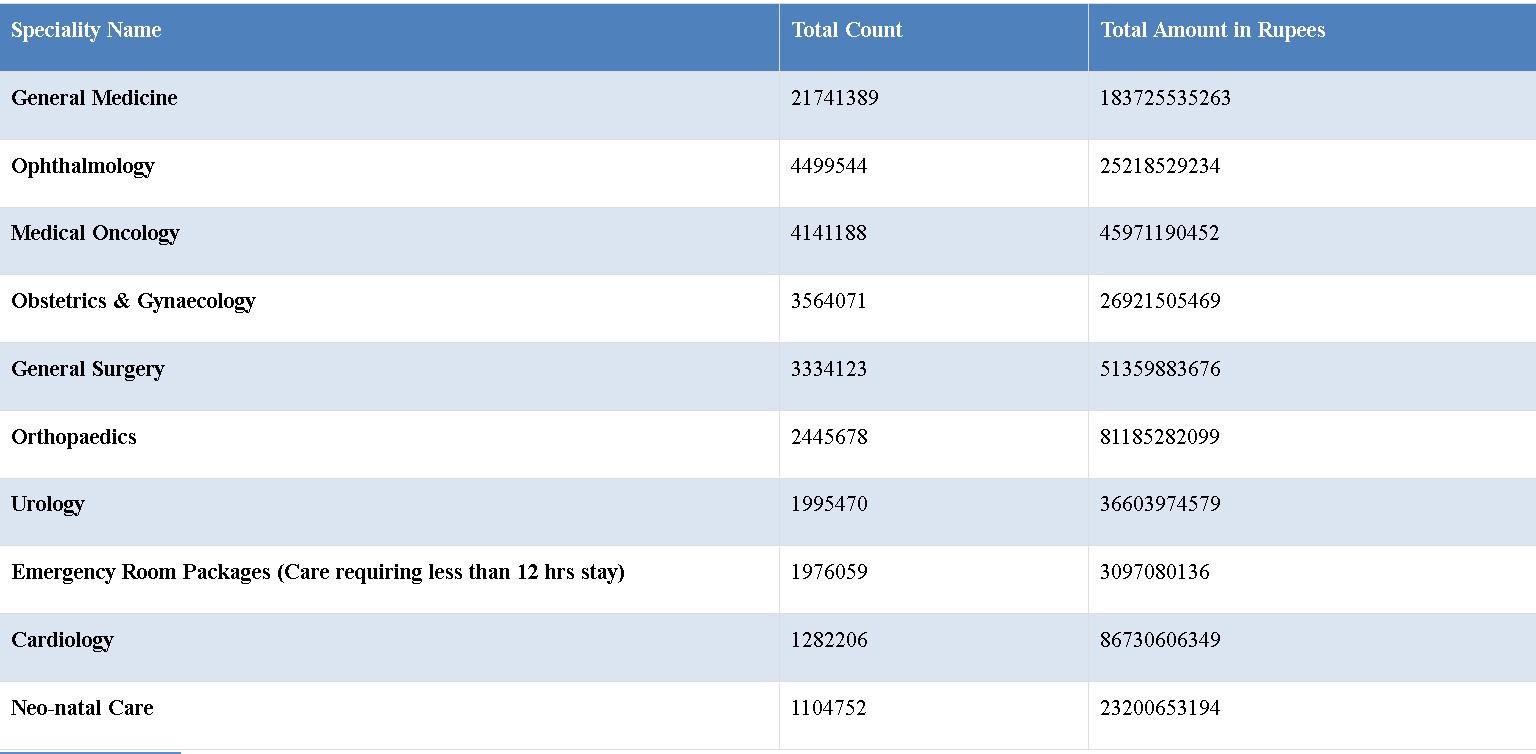Image resolution: width=1536 pixels, height=754 pixels.
Task: Select the Emergency Room Packages row name
Action: pyautogui.click(x=318, y=572)
